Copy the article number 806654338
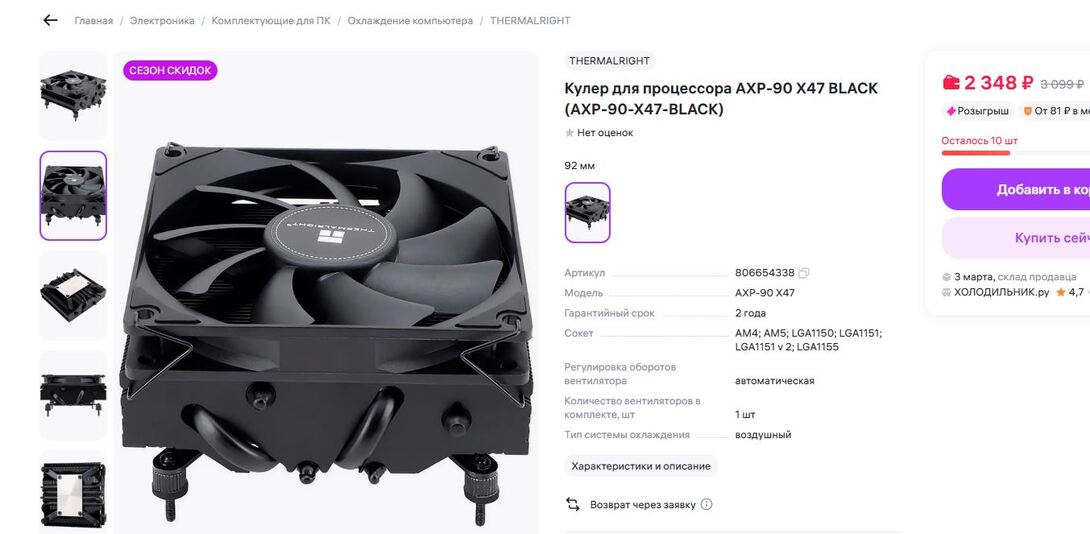 tap(804, 273)
